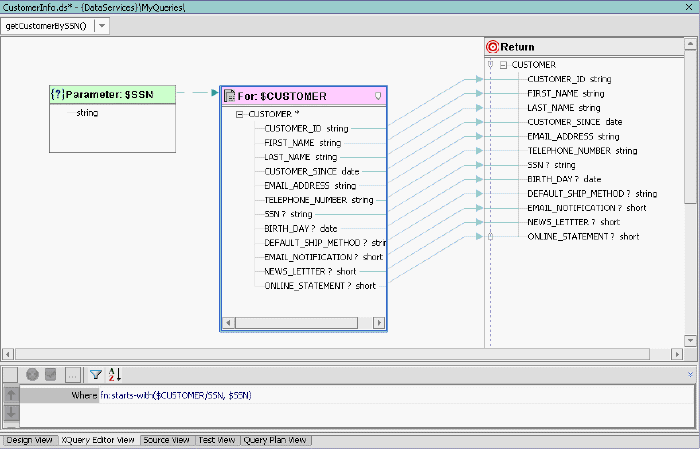Click the For node scroll right arrow
Image resolution: width=700 pixels, height=449 pixels.
coord(379,323)
